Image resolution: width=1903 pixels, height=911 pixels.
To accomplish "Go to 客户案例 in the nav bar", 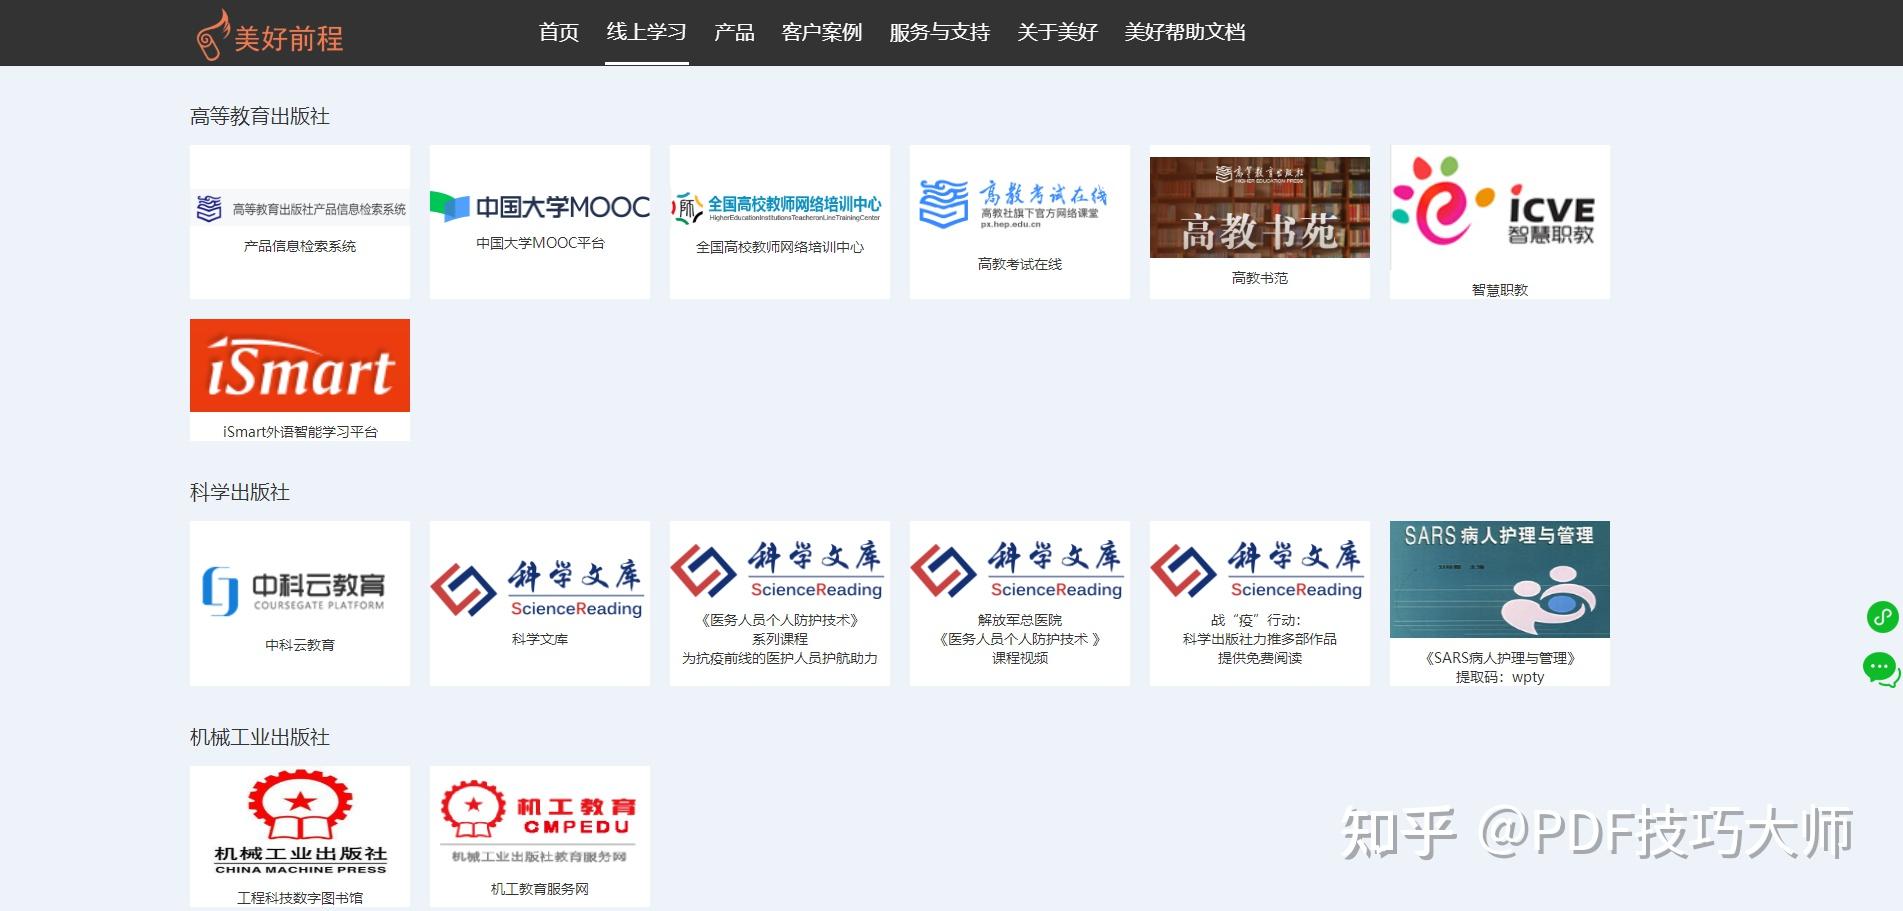I will click(x=822, y=32).
